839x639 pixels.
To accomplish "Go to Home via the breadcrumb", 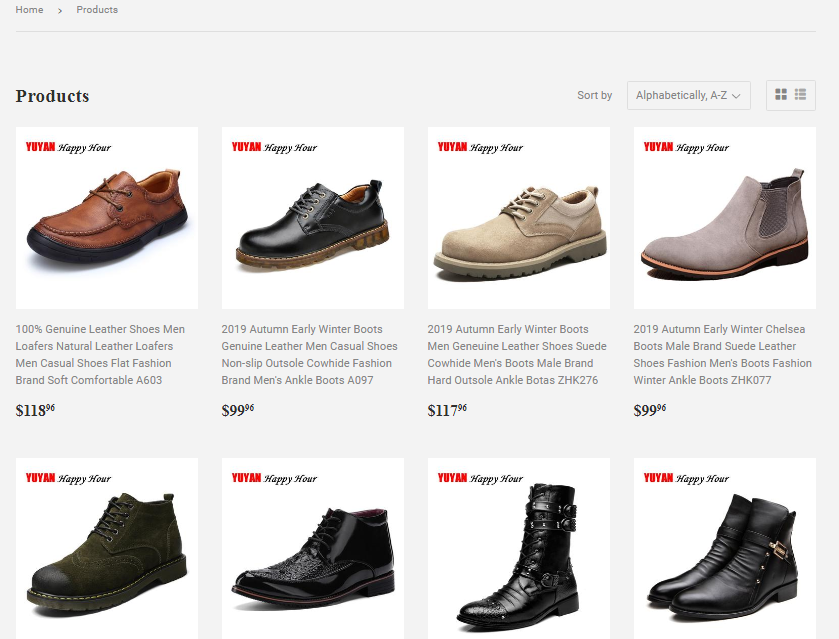I will (x=29, y=9).
